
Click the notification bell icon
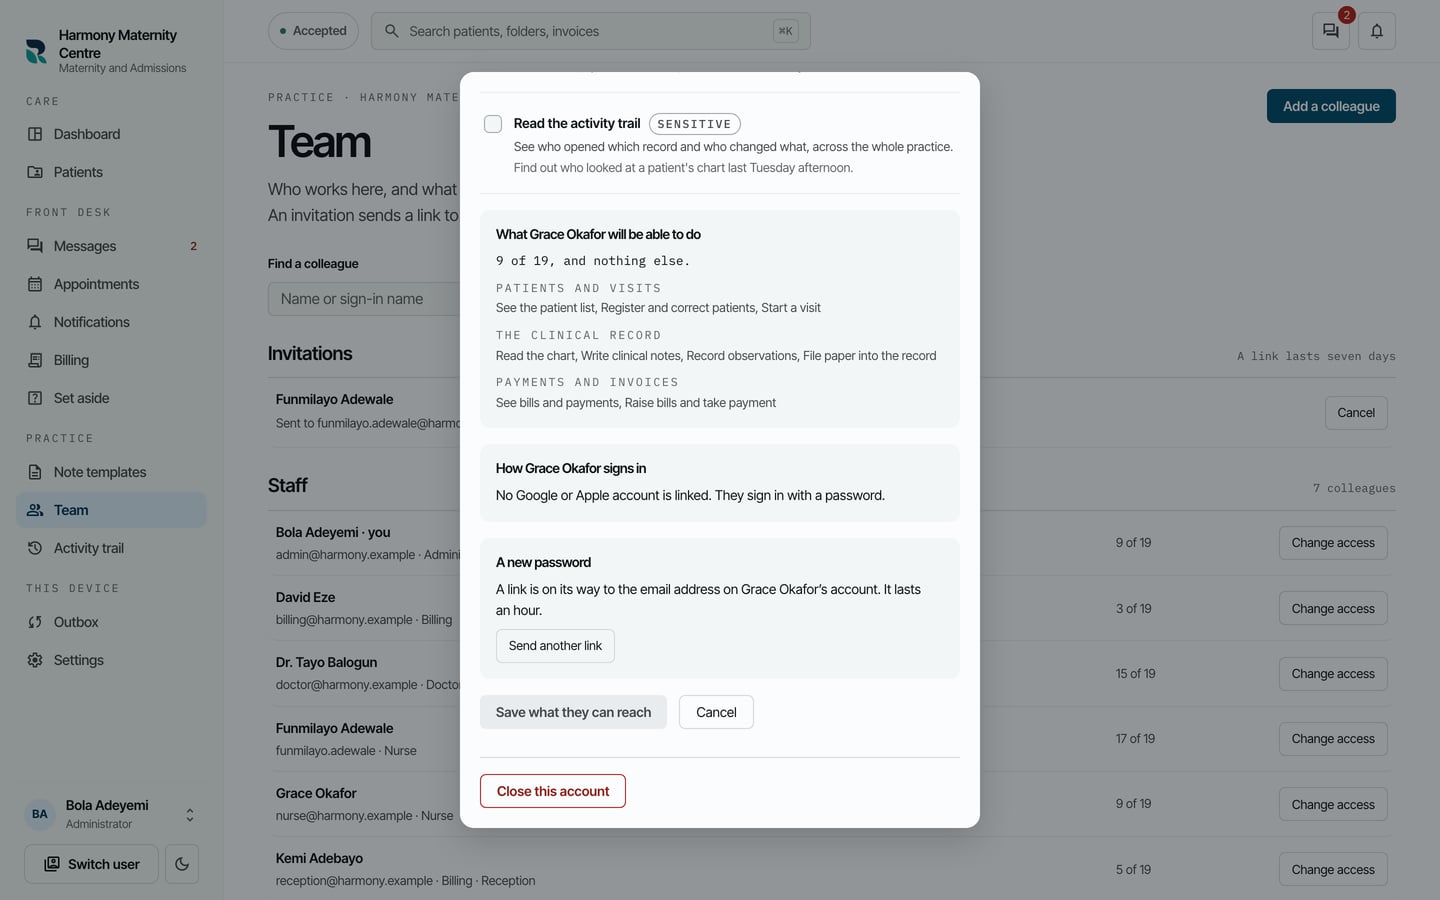(1377, 31)
